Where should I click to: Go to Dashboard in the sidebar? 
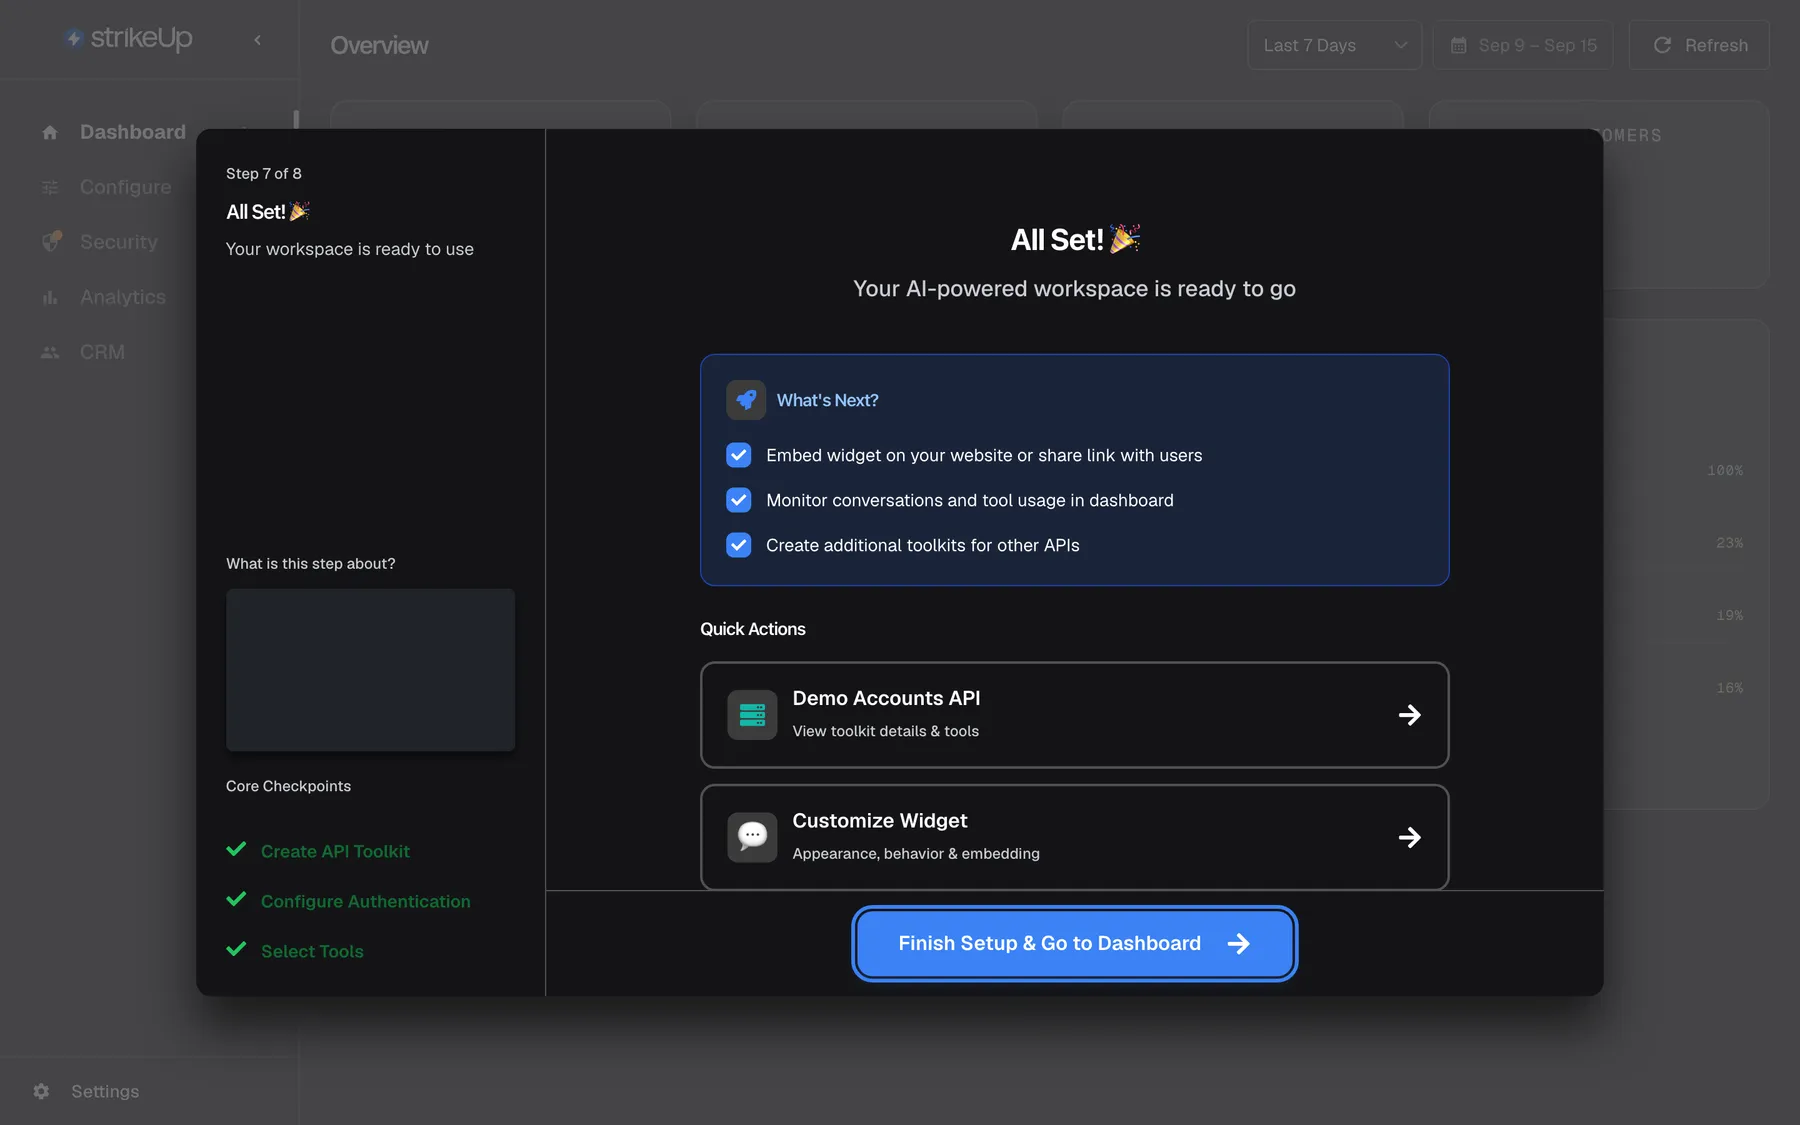pyautogui.click(x=133, y=132)
